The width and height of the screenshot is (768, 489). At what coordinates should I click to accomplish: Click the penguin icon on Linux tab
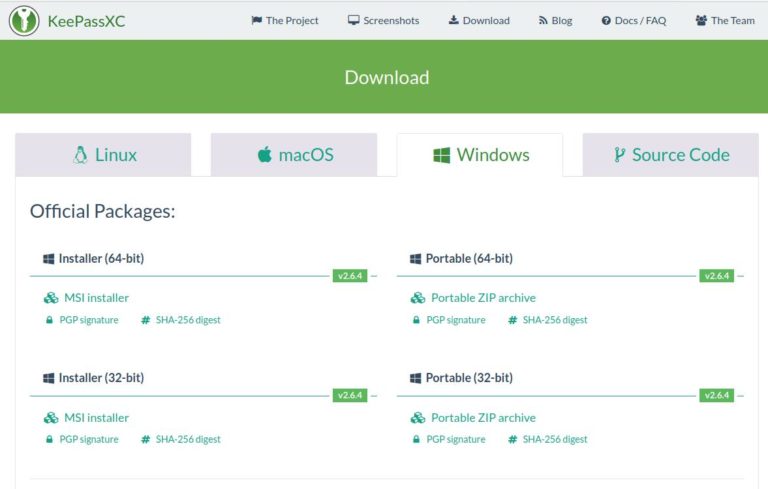point(80,155)
